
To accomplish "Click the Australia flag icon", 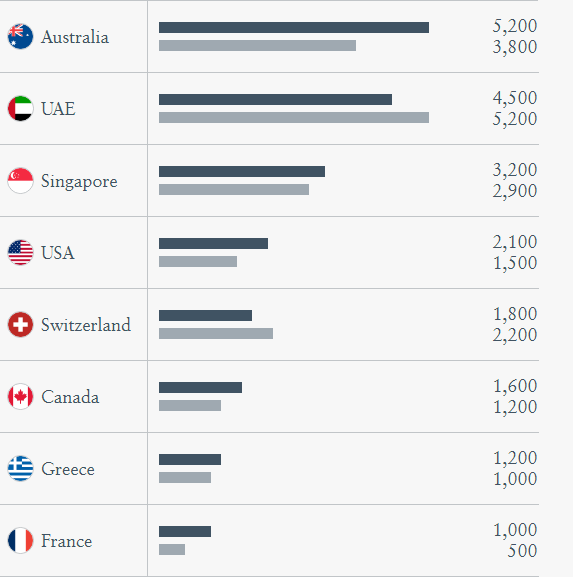I will pyautogui.click(x=20, y=36).
